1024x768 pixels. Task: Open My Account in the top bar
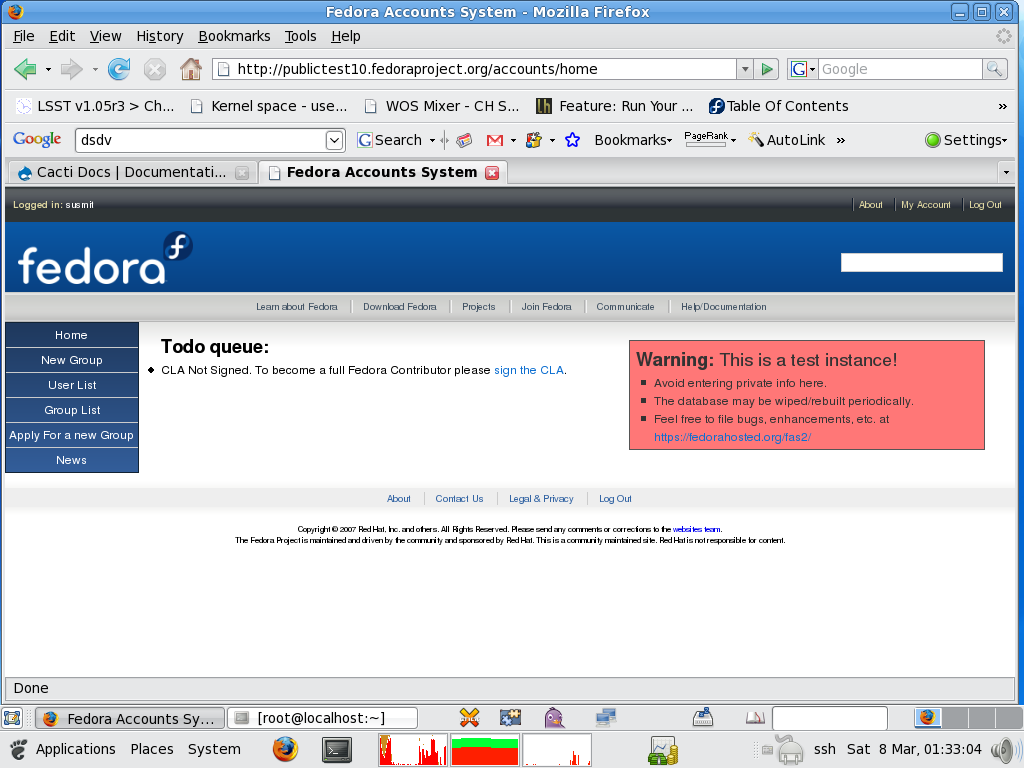pos(925,205)
